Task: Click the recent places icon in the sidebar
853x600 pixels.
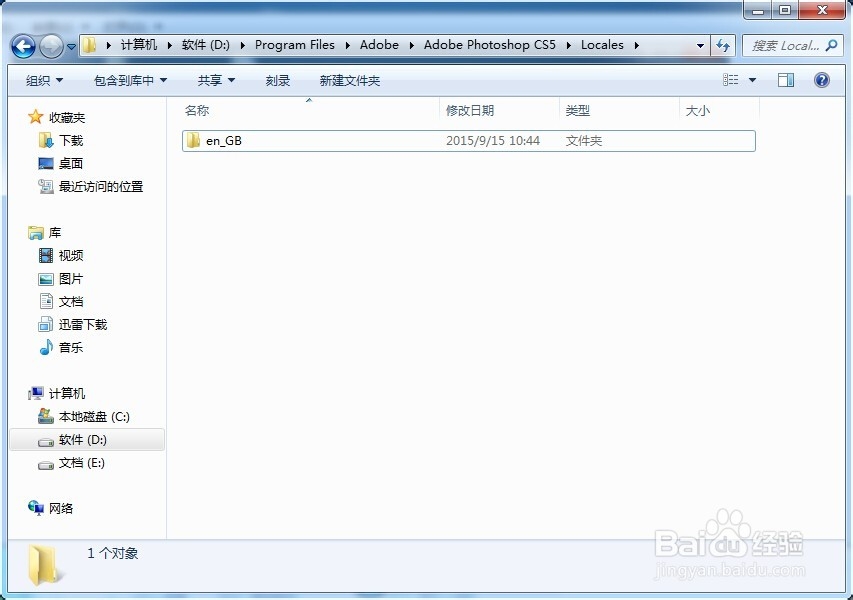Action: click(46, 187)
